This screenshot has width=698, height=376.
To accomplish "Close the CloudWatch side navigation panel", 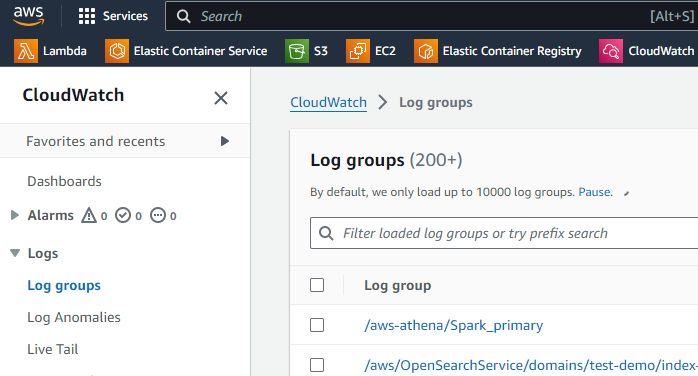I will coord(221,98).
